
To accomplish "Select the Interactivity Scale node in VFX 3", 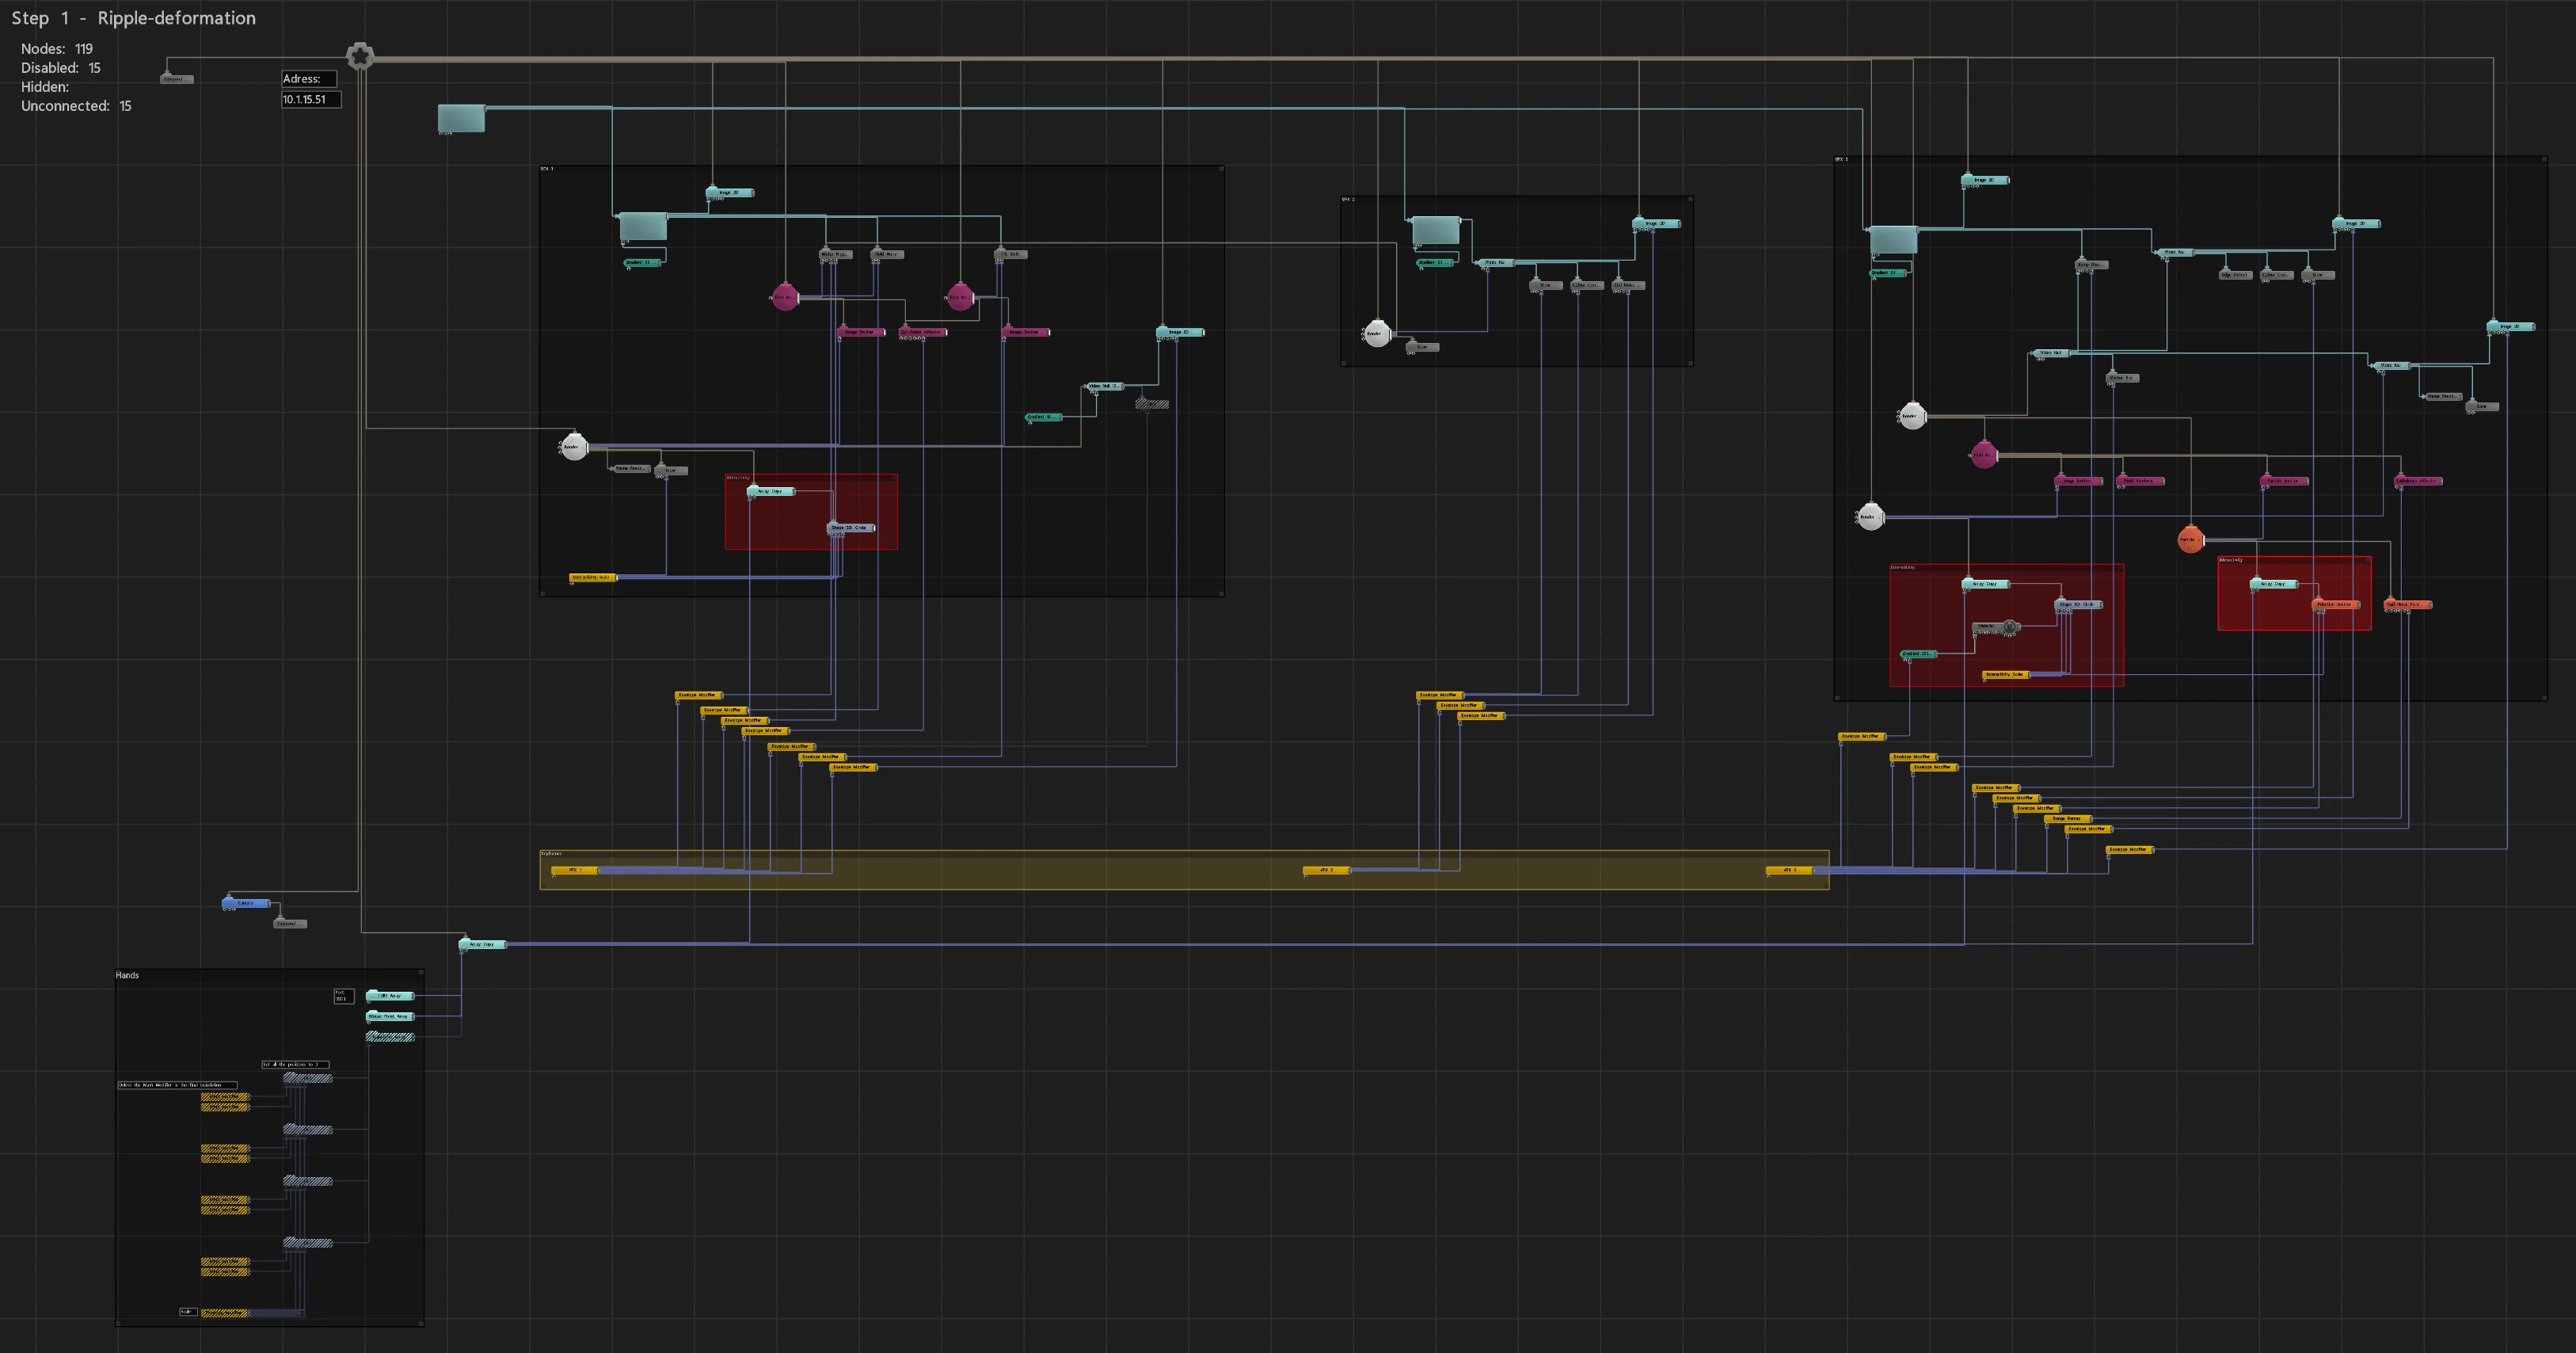I will pyautogui.click(x=2006, y=674).
